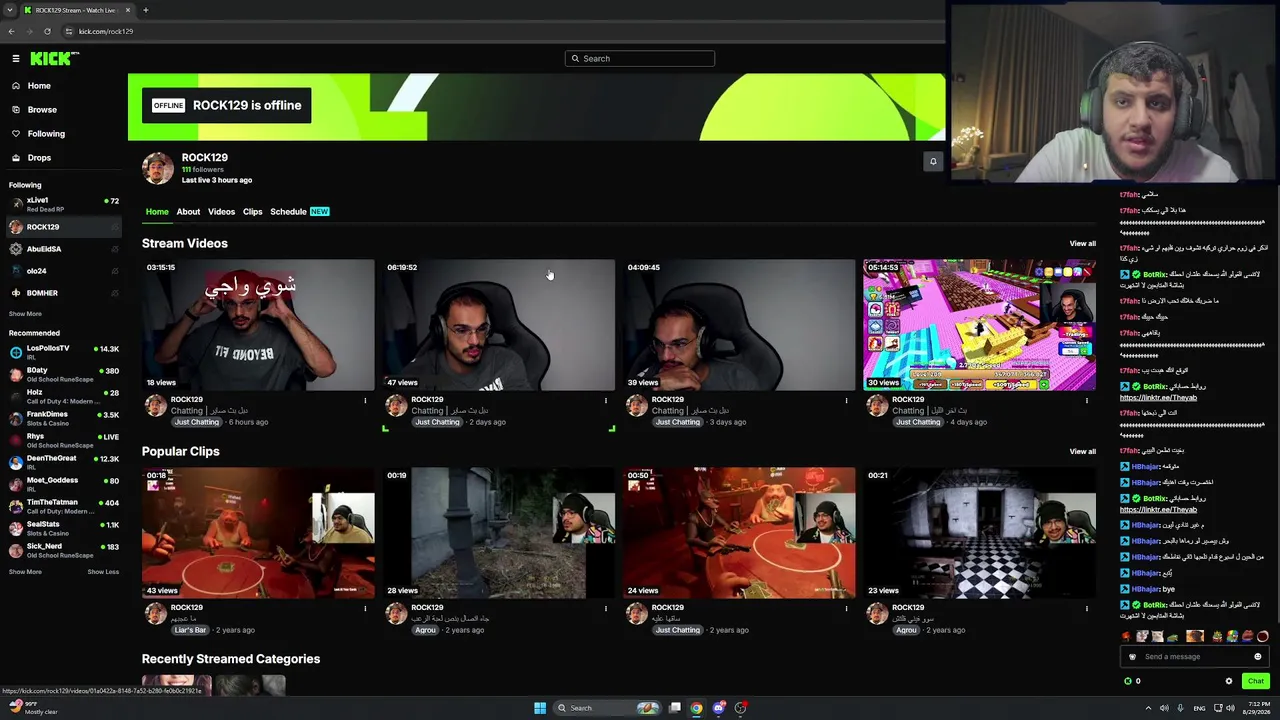
Task: Click the Kick search box
Action: [640, 59]
